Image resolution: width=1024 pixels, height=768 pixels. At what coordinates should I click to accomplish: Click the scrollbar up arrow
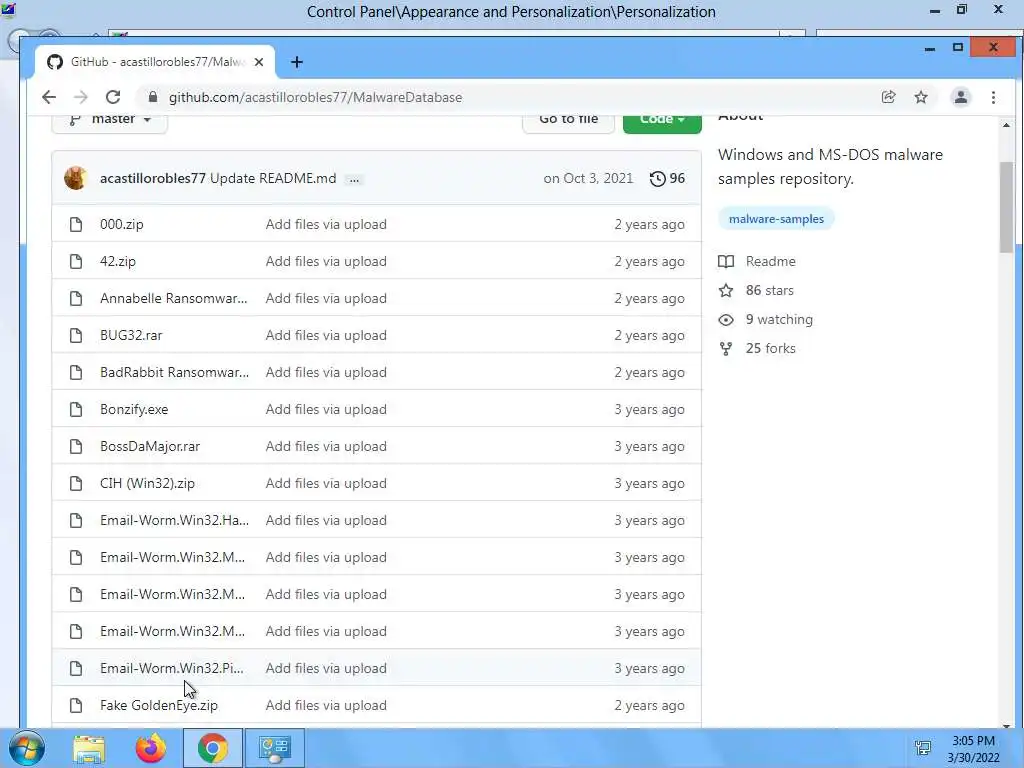(1006, 125)
